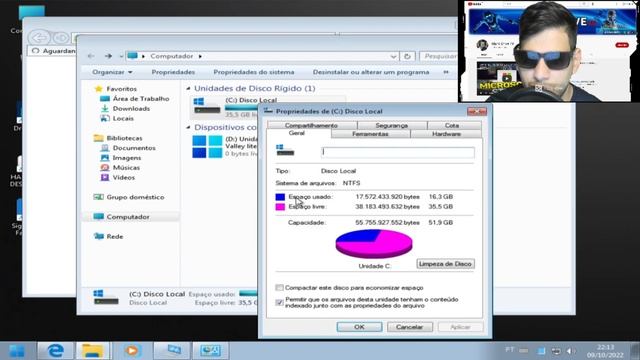Screen dimensions: 640x360
Task: Click Propriedades do sistema toolbar button
Action: coord(254,72)
